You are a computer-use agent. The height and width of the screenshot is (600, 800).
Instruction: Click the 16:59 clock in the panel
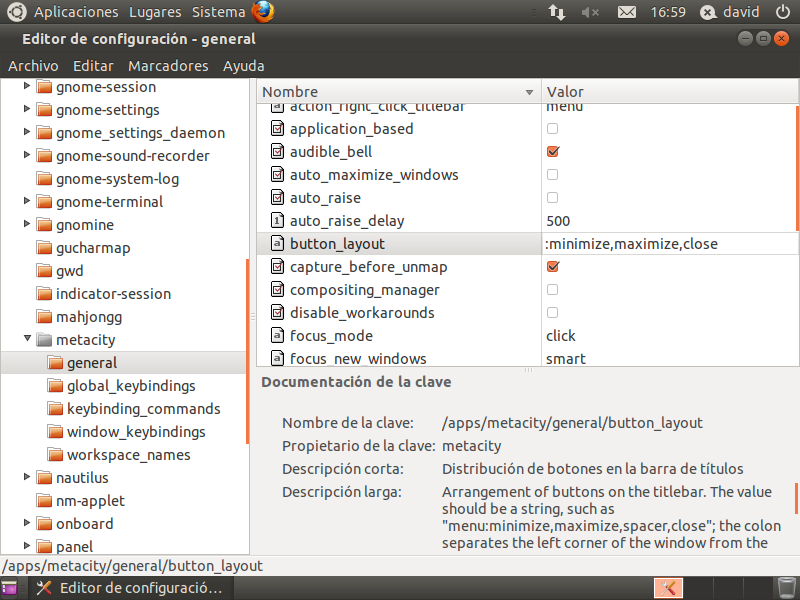pos(668,12)
